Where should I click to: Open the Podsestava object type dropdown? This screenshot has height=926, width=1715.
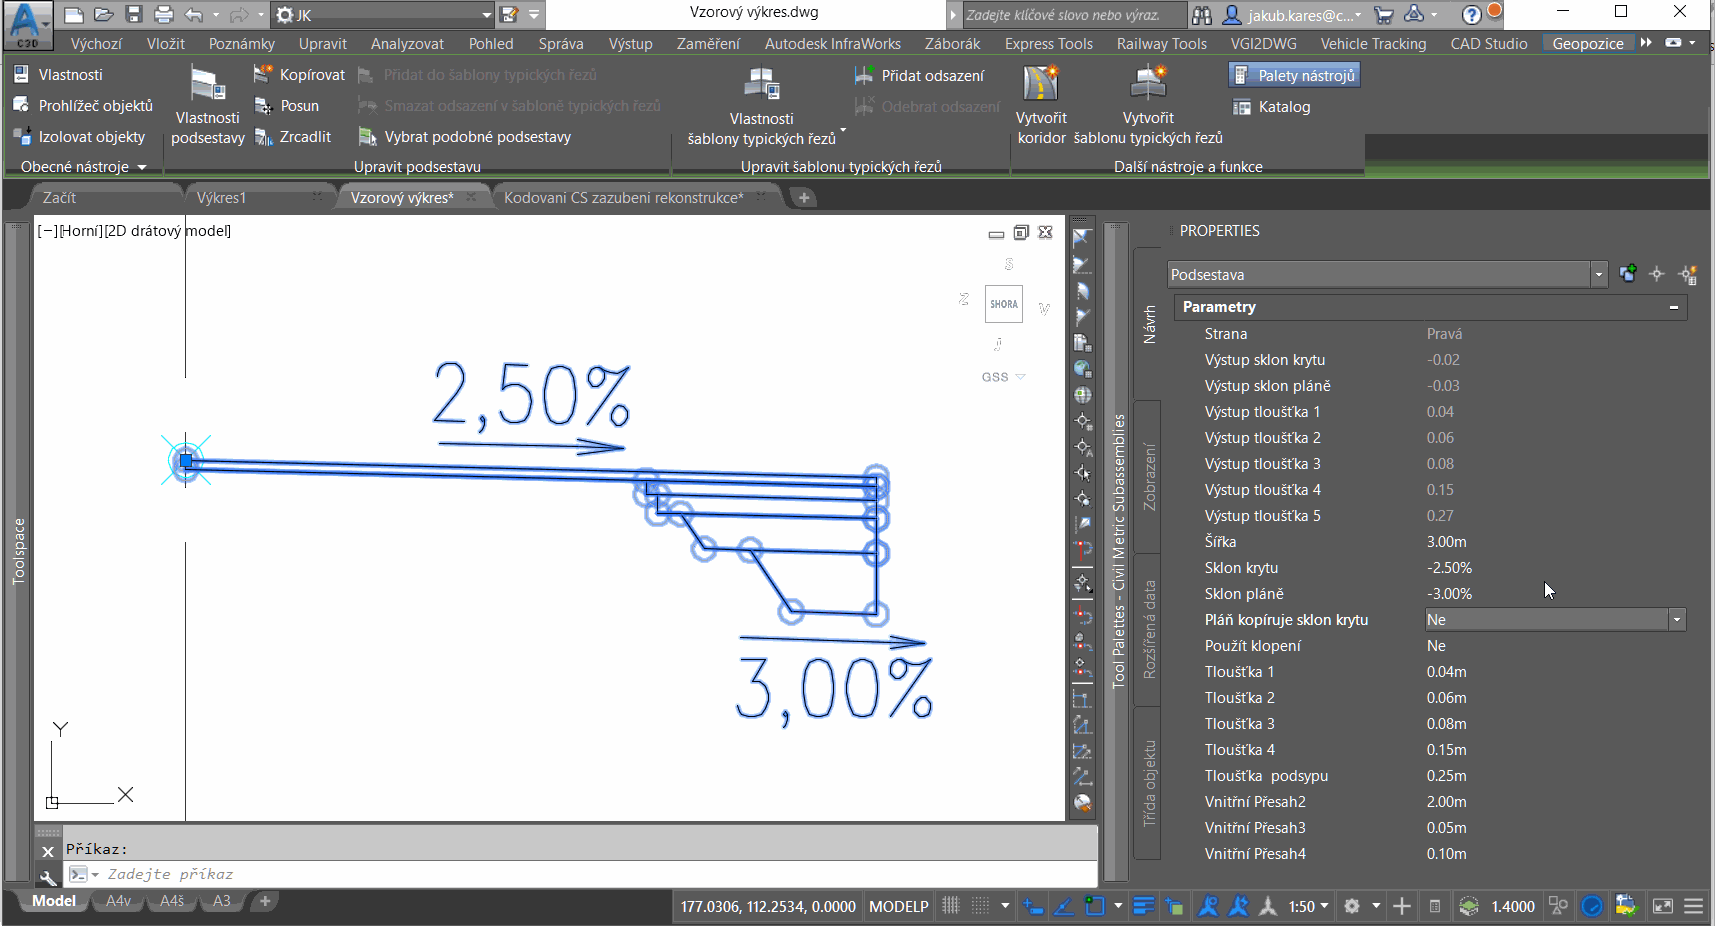pyautogui.click(x=1387, y=275)
